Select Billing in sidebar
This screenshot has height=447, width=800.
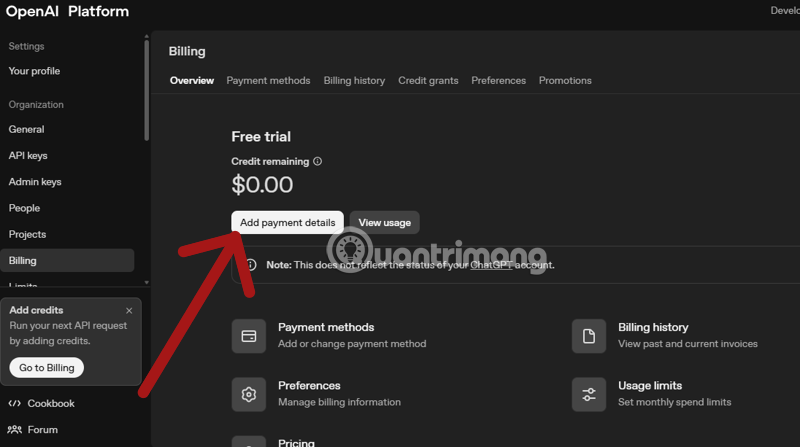point(67,261)
